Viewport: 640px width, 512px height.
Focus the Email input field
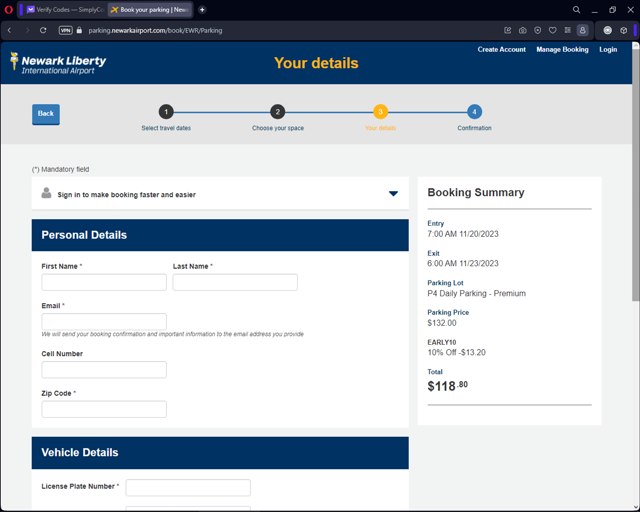pyautogui.click(x=104, y=321)
